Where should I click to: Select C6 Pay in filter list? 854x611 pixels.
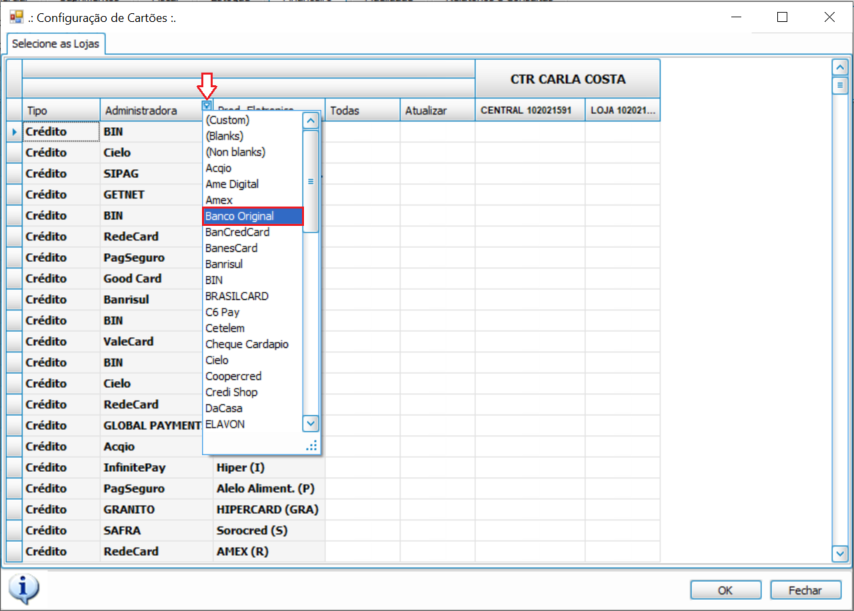coord(253,312)
